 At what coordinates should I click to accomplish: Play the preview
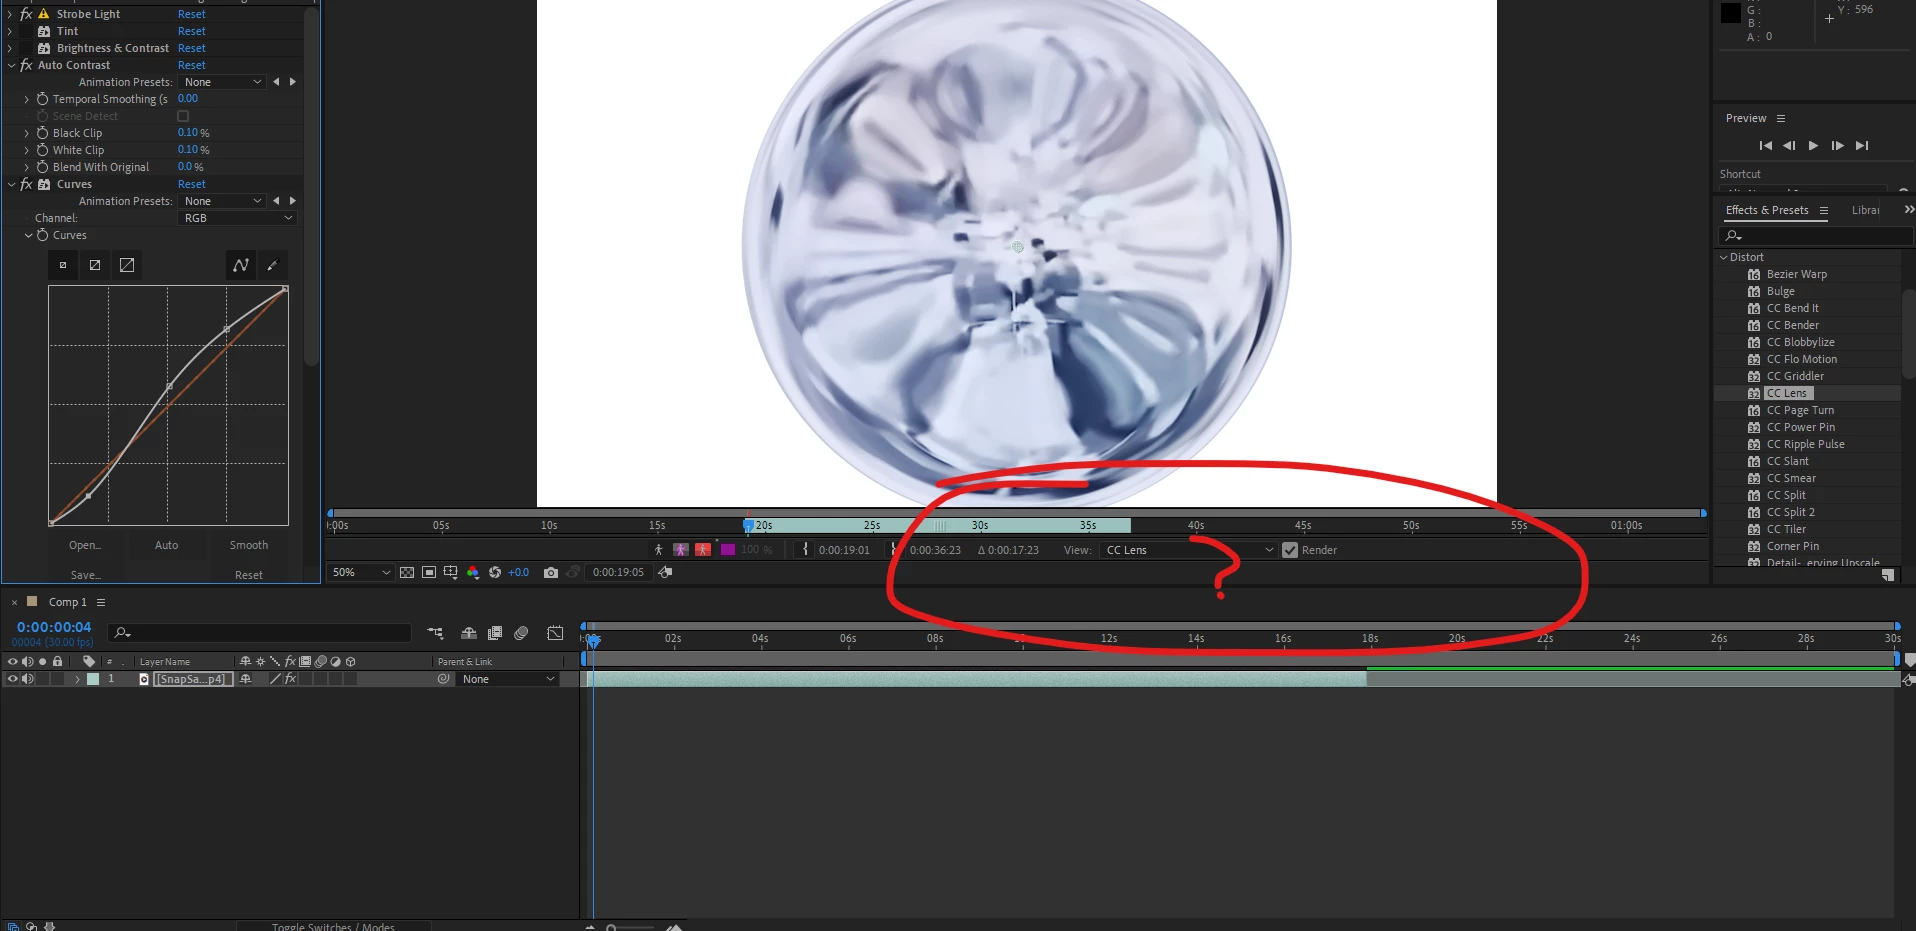pos(1813,146)
